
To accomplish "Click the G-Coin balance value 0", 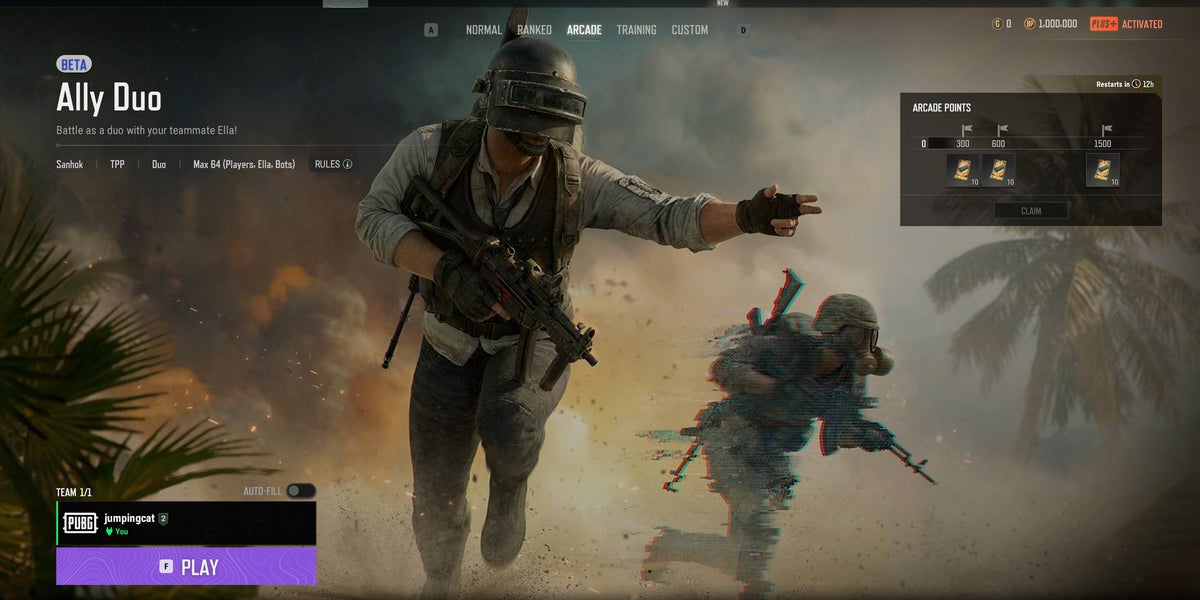I will tap(1008, 24).
